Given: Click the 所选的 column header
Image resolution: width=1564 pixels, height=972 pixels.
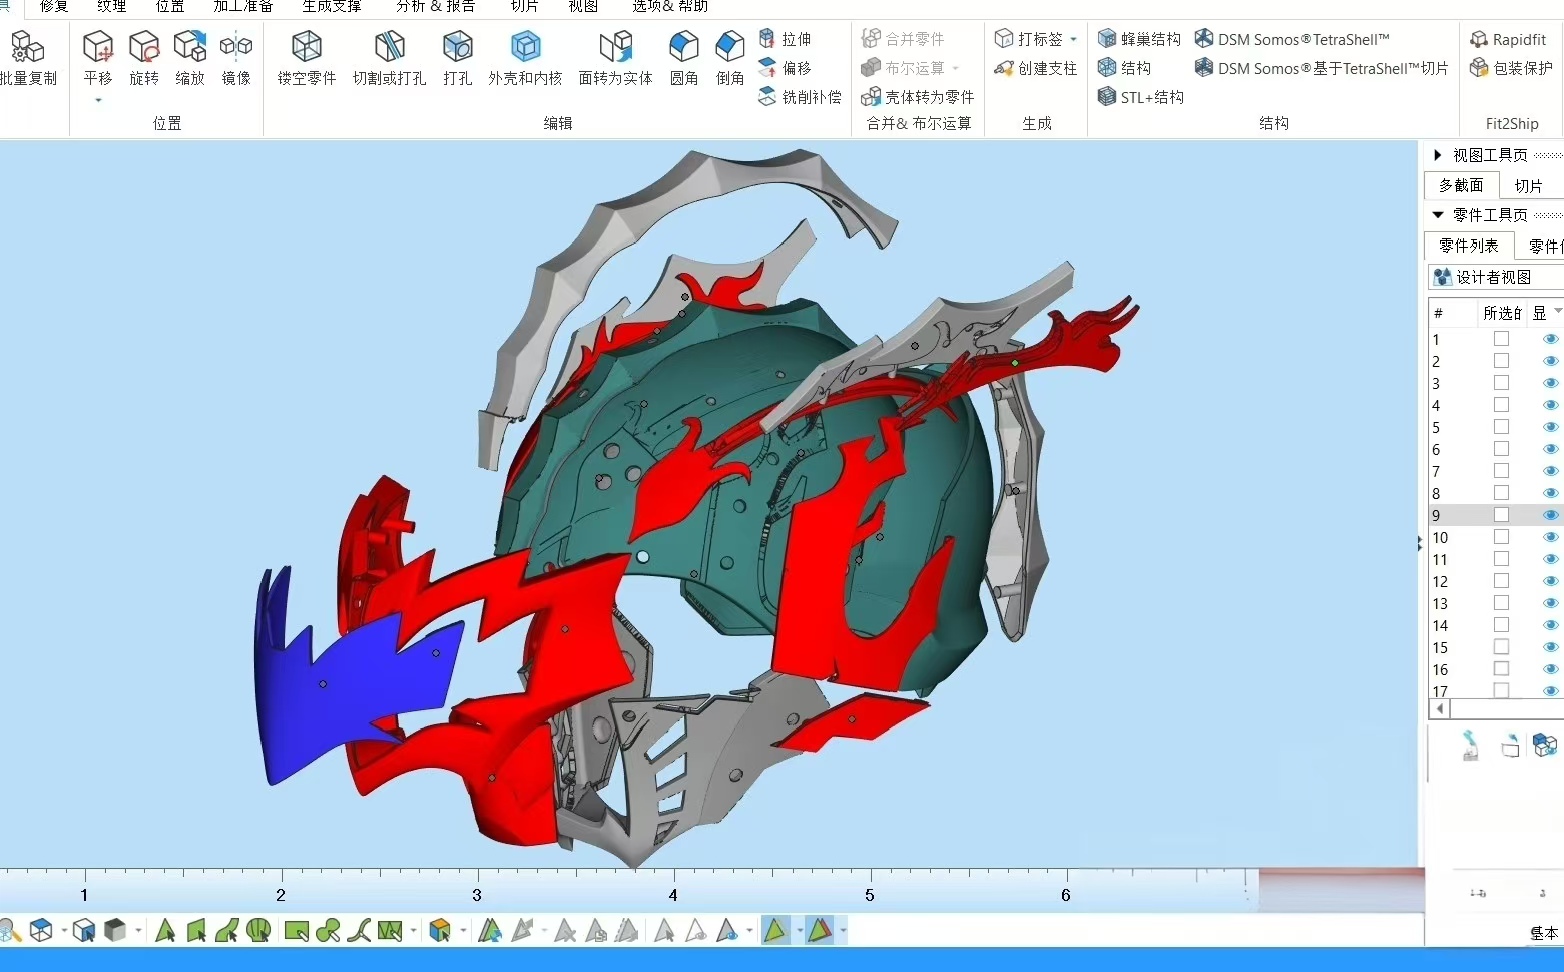Looking at the screenshot, I should pos(1502,313).
